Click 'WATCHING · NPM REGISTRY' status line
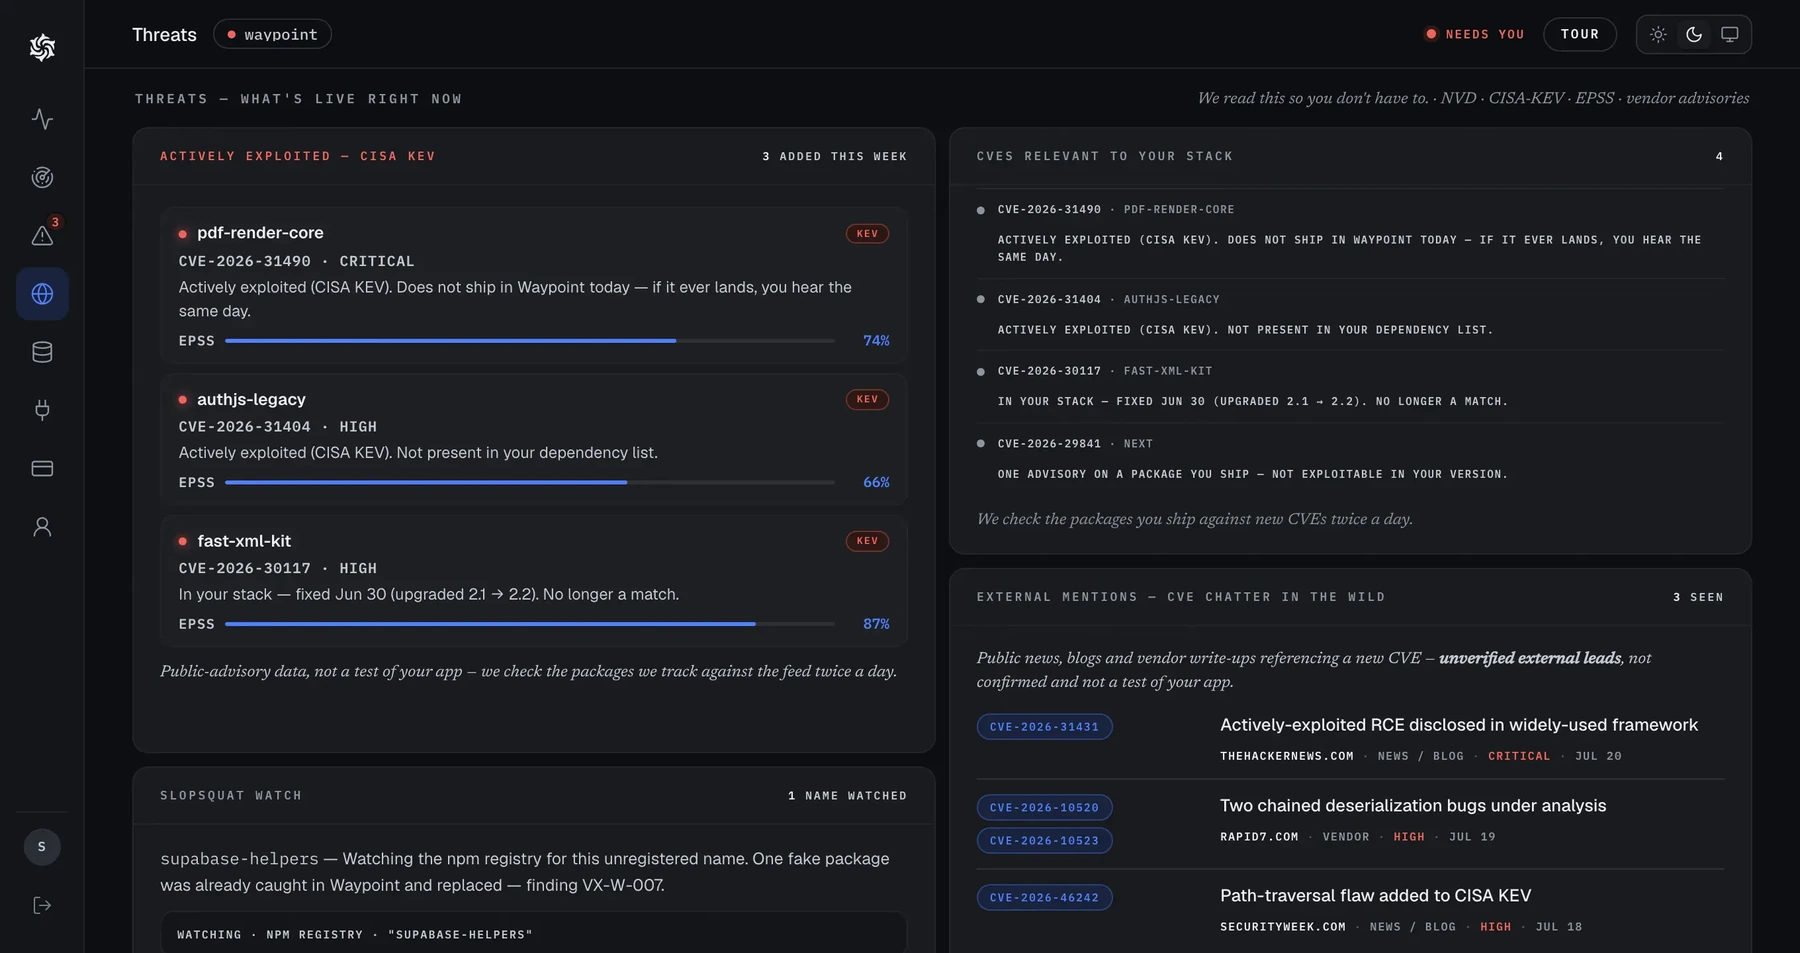Screen dimensions: 1800x953 (355, 935)
